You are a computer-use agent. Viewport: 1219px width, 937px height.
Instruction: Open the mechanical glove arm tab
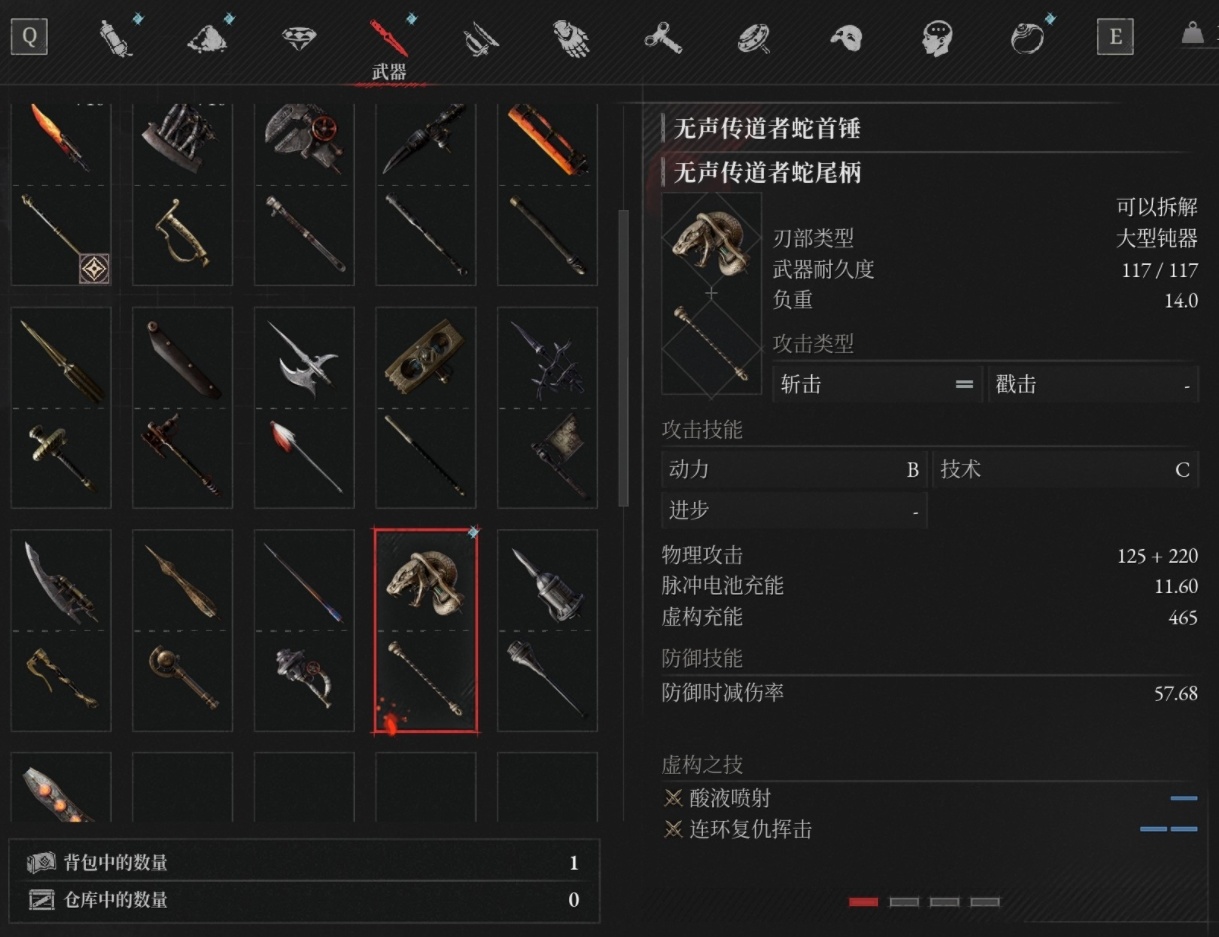pyautogui.click(x=570, y=39)
